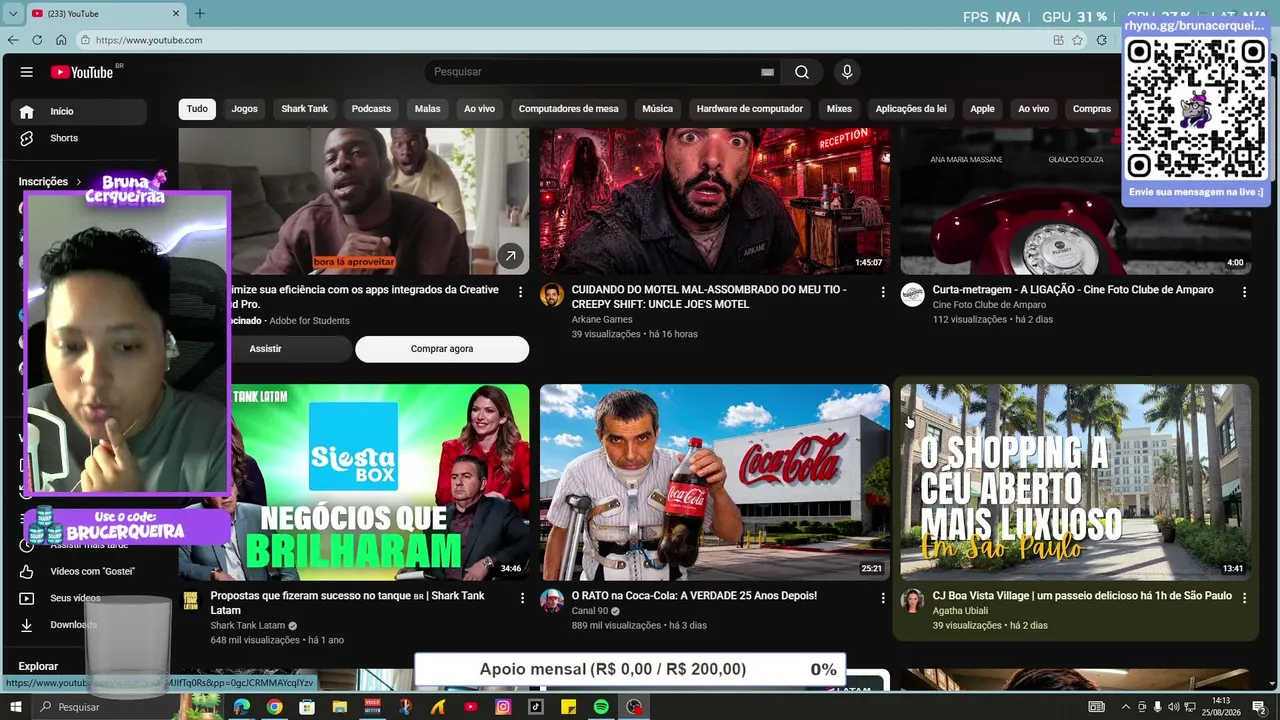Open the Windows Start menu
1280x720 pixels.
(15, 707)
